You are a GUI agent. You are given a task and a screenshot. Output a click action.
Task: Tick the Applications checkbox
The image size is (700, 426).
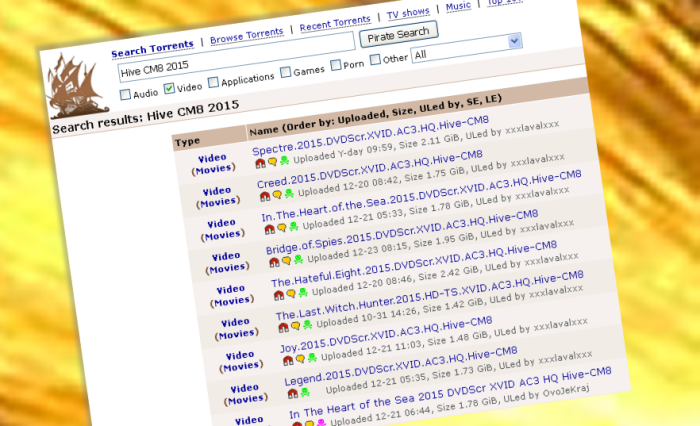[213, 82]
